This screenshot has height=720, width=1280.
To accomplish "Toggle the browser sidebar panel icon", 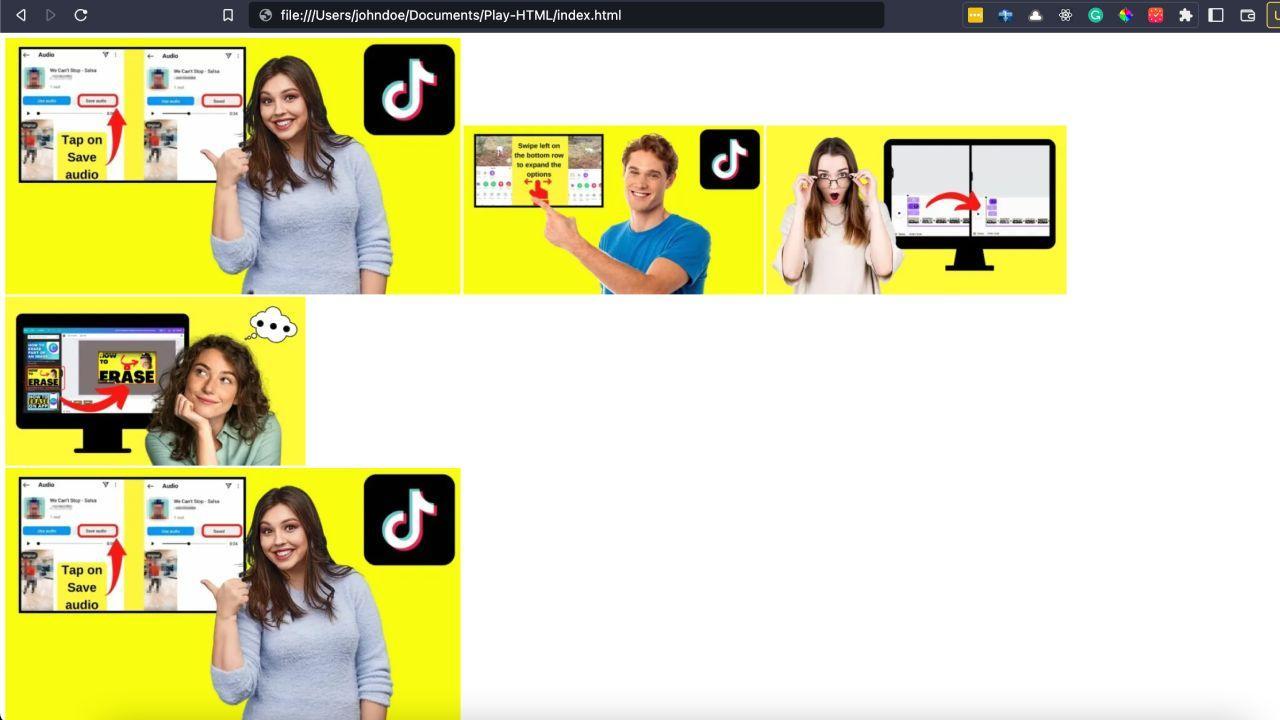I will (x=1216, y=15).
